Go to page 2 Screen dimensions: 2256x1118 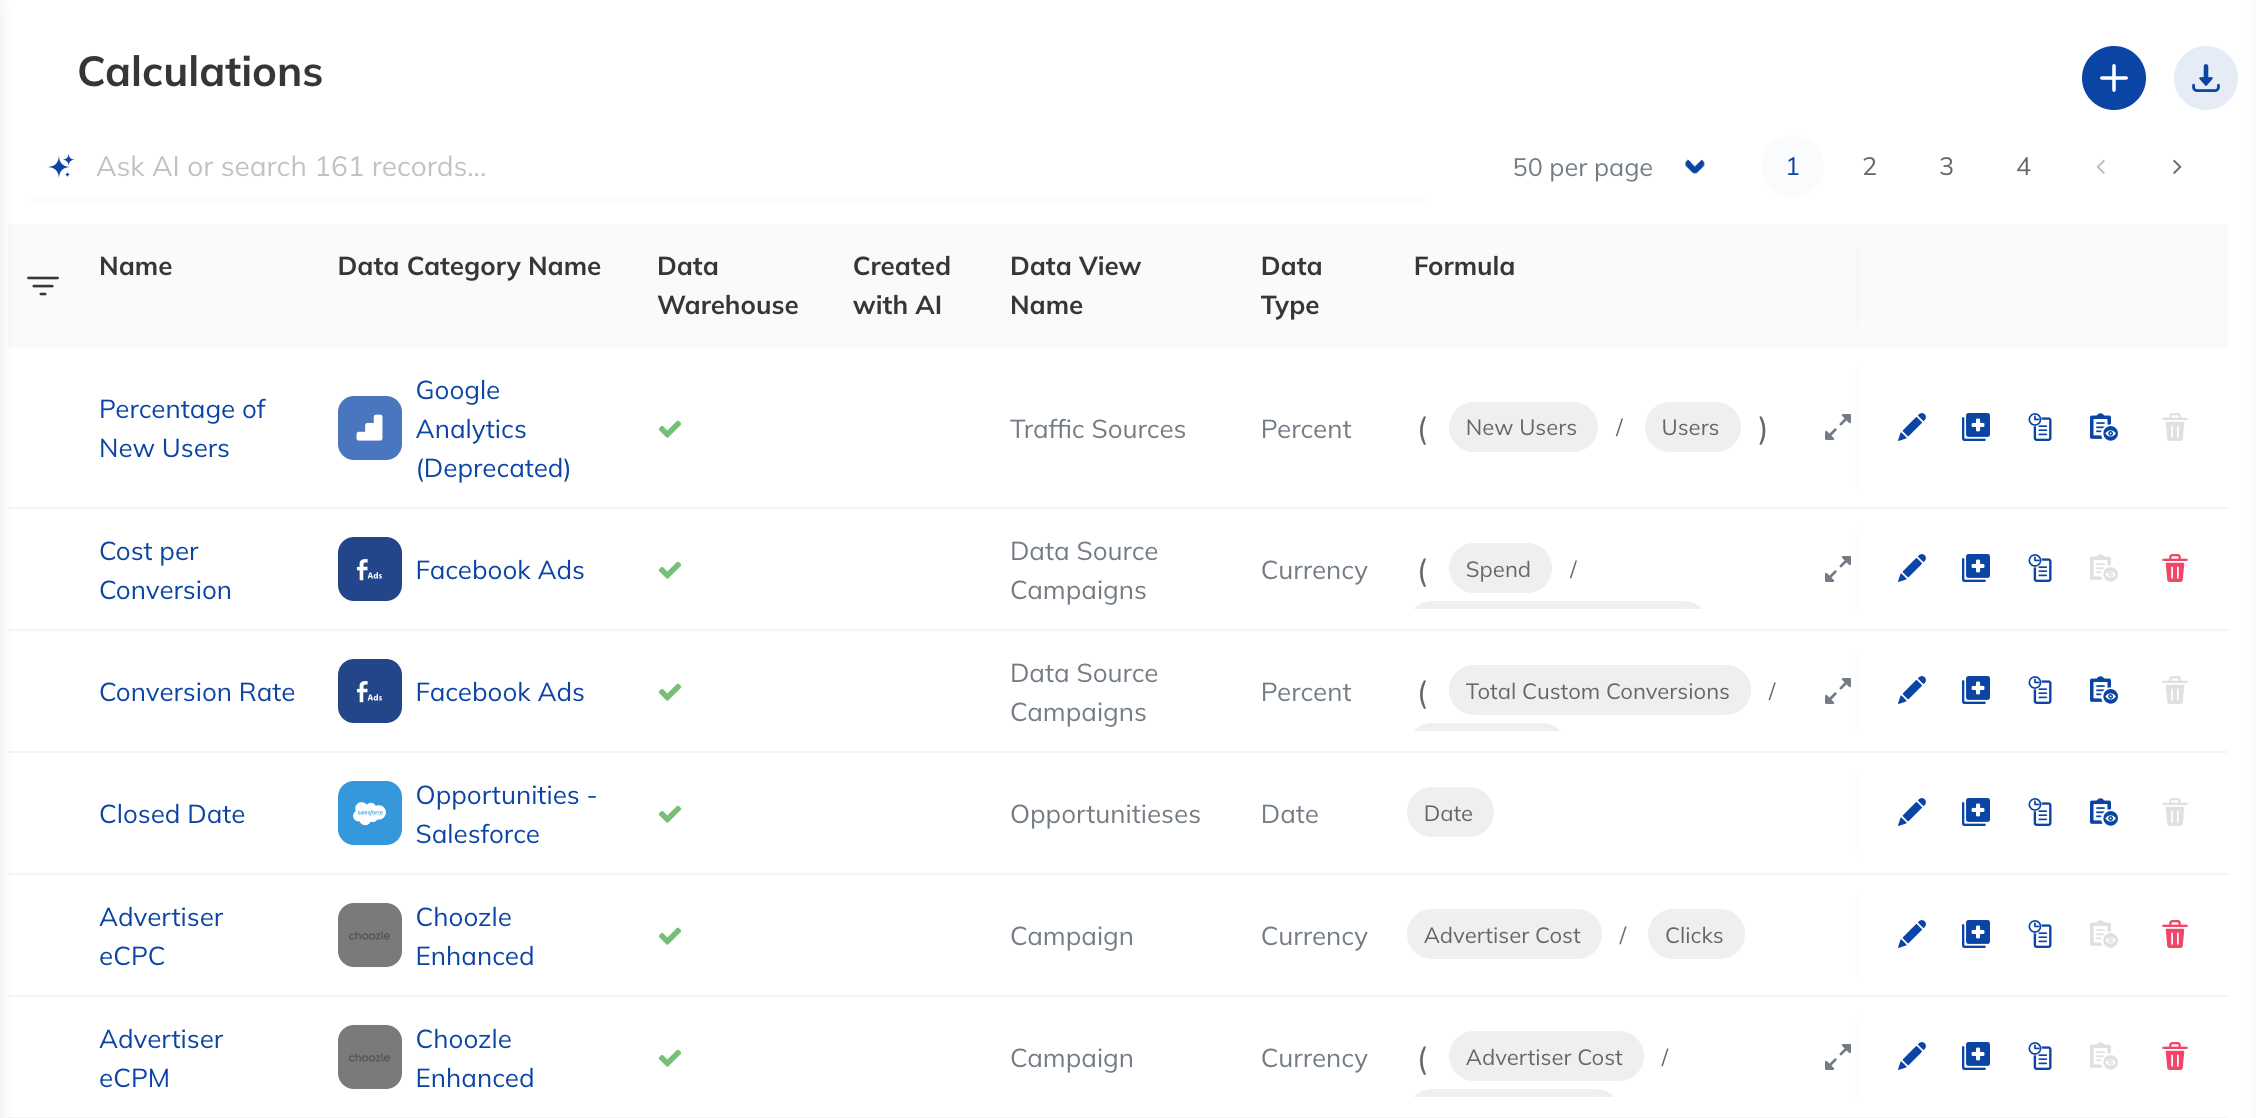(x=1869, y=166)
